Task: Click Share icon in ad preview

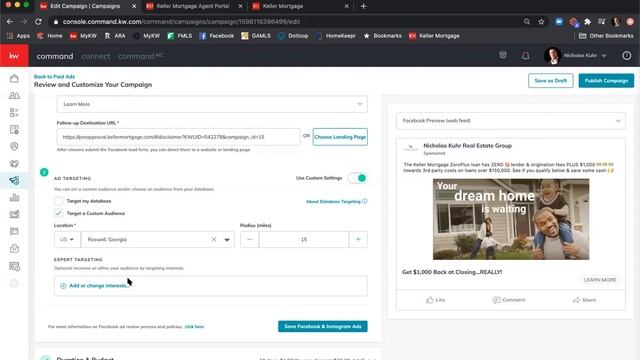Action: [576, 300]
